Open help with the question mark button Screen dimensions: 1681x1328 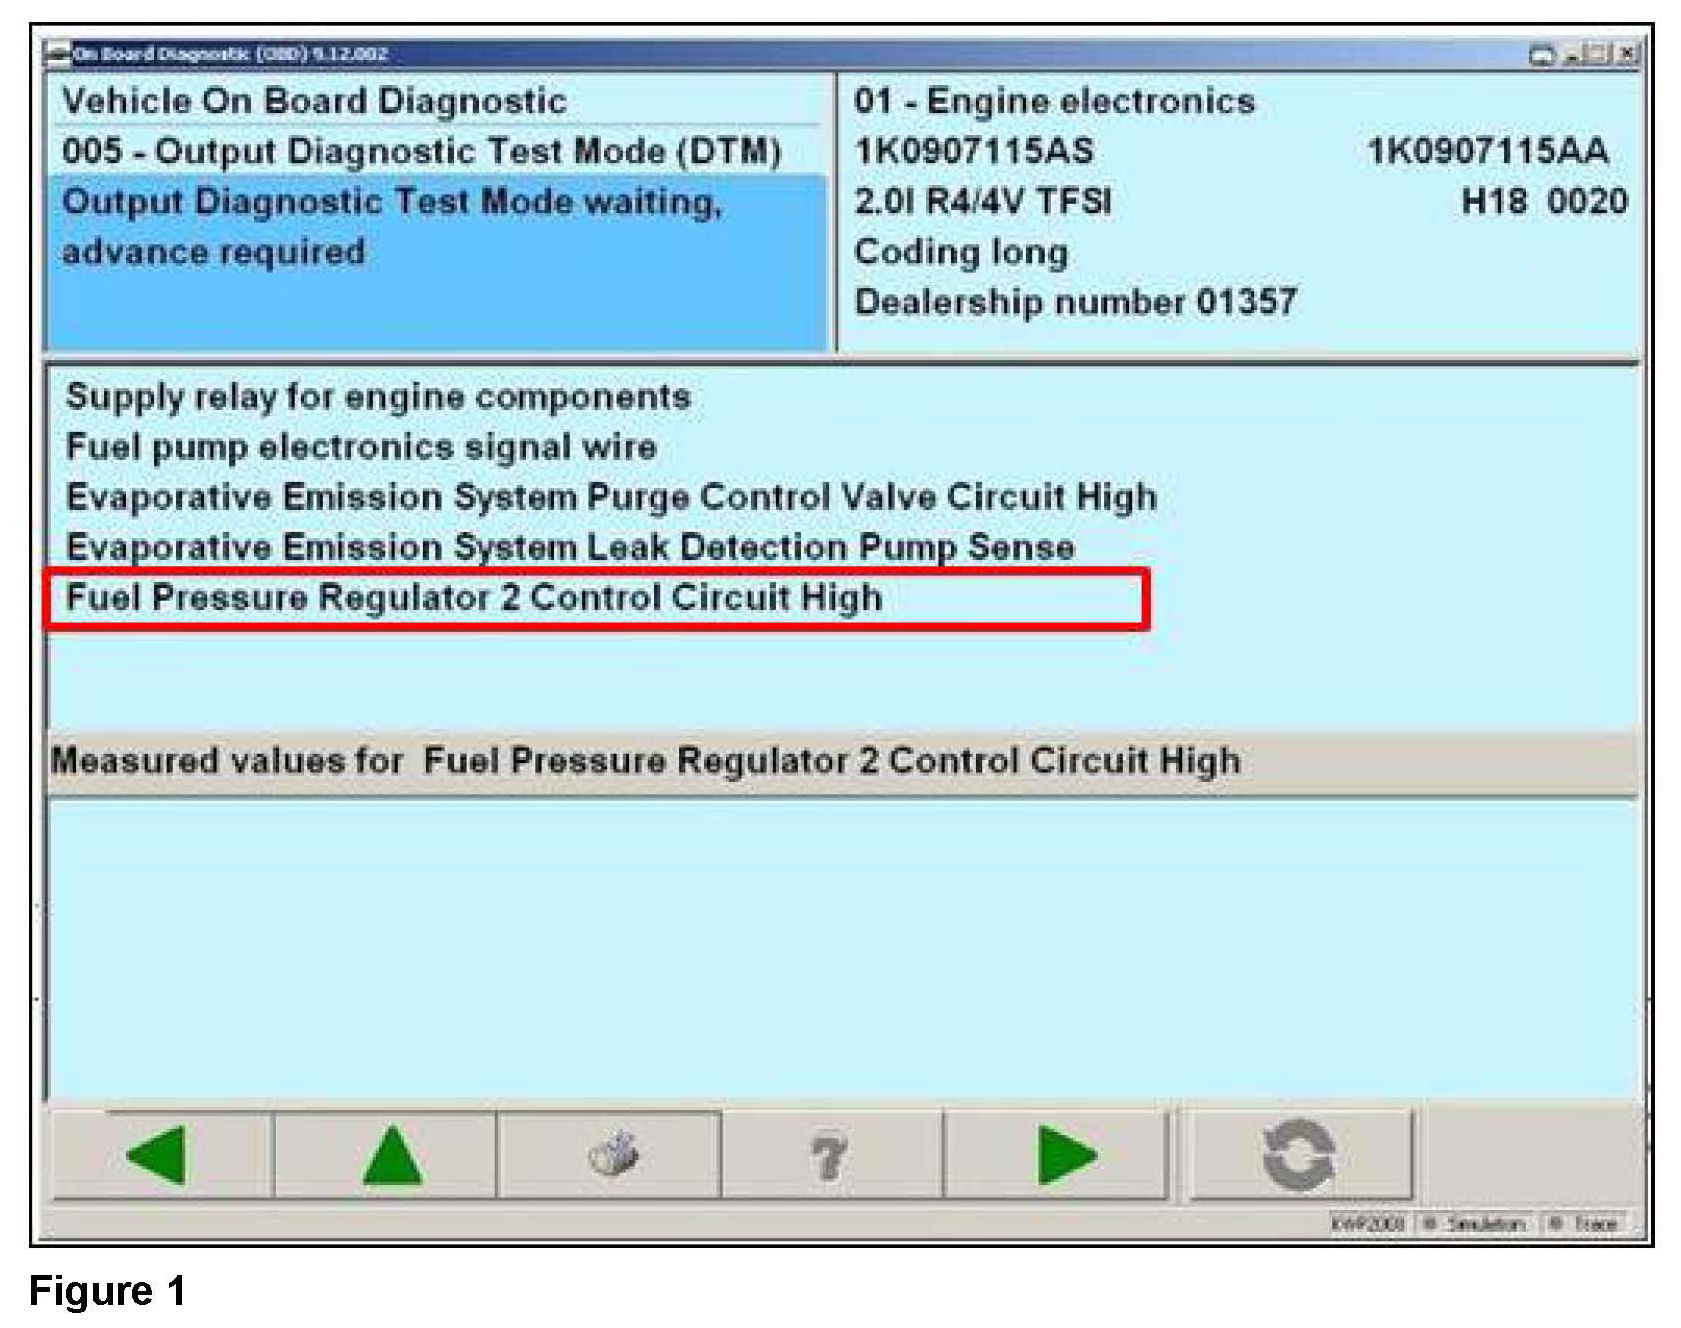(830, 1155)
